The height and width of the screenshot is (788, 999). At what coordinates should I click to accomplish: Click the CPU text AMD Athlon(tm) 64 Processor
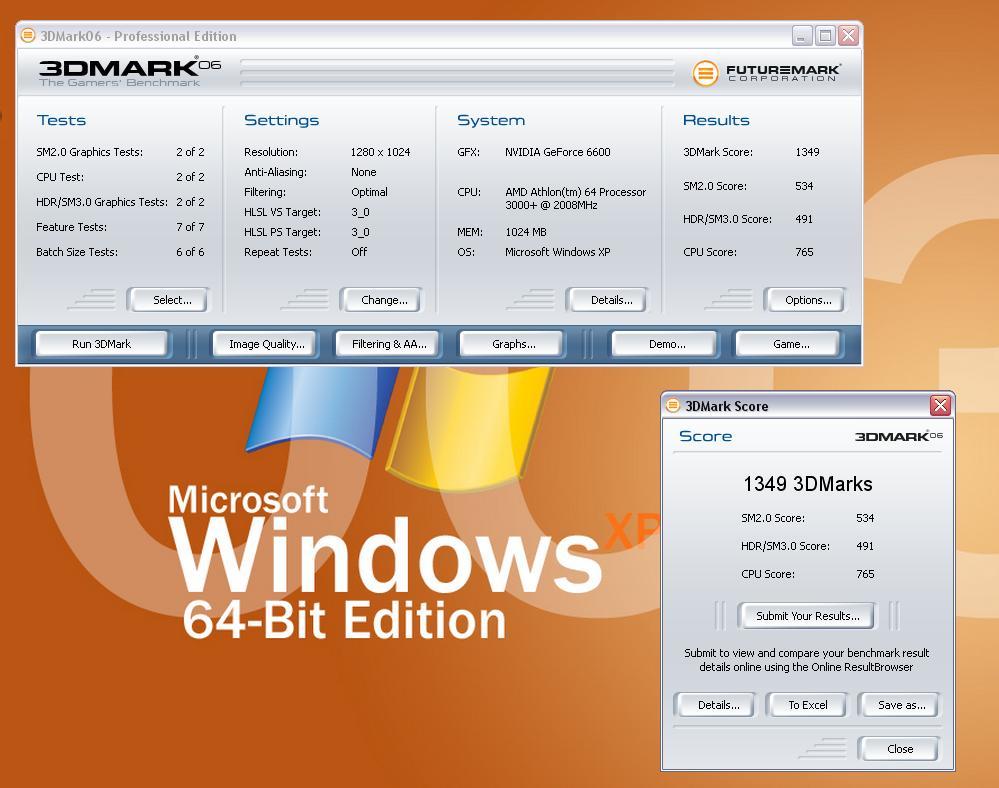click(x=575, y=192)
